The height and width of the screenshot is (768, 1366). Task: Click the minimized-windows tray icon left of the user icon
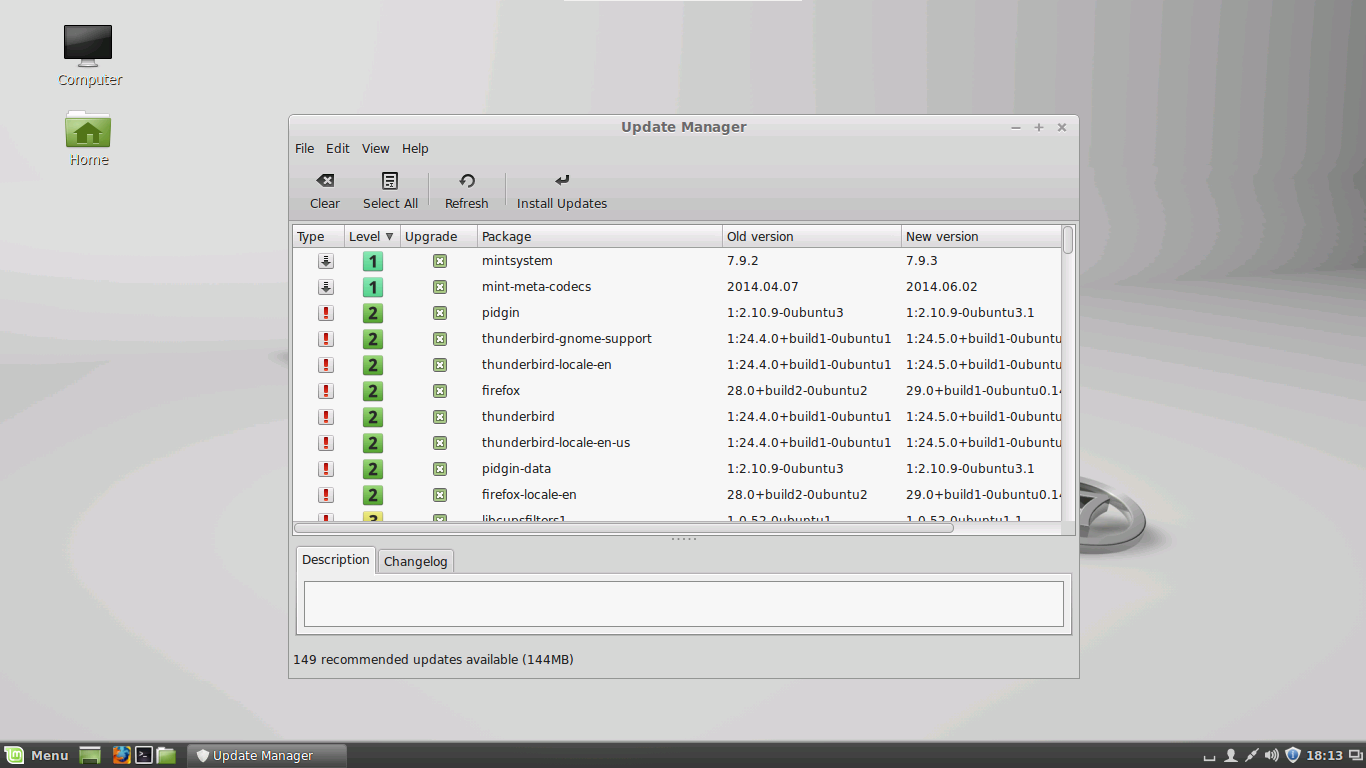pos(1210,757)
